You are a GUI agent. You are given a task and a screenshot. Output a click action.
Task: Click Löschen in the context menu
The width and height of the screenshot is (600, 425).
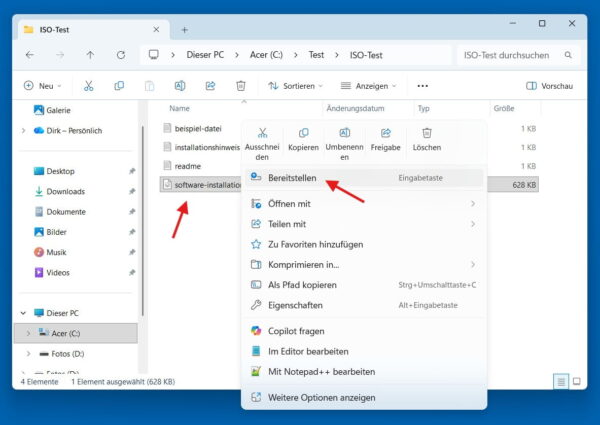click(x=427, y=140)
